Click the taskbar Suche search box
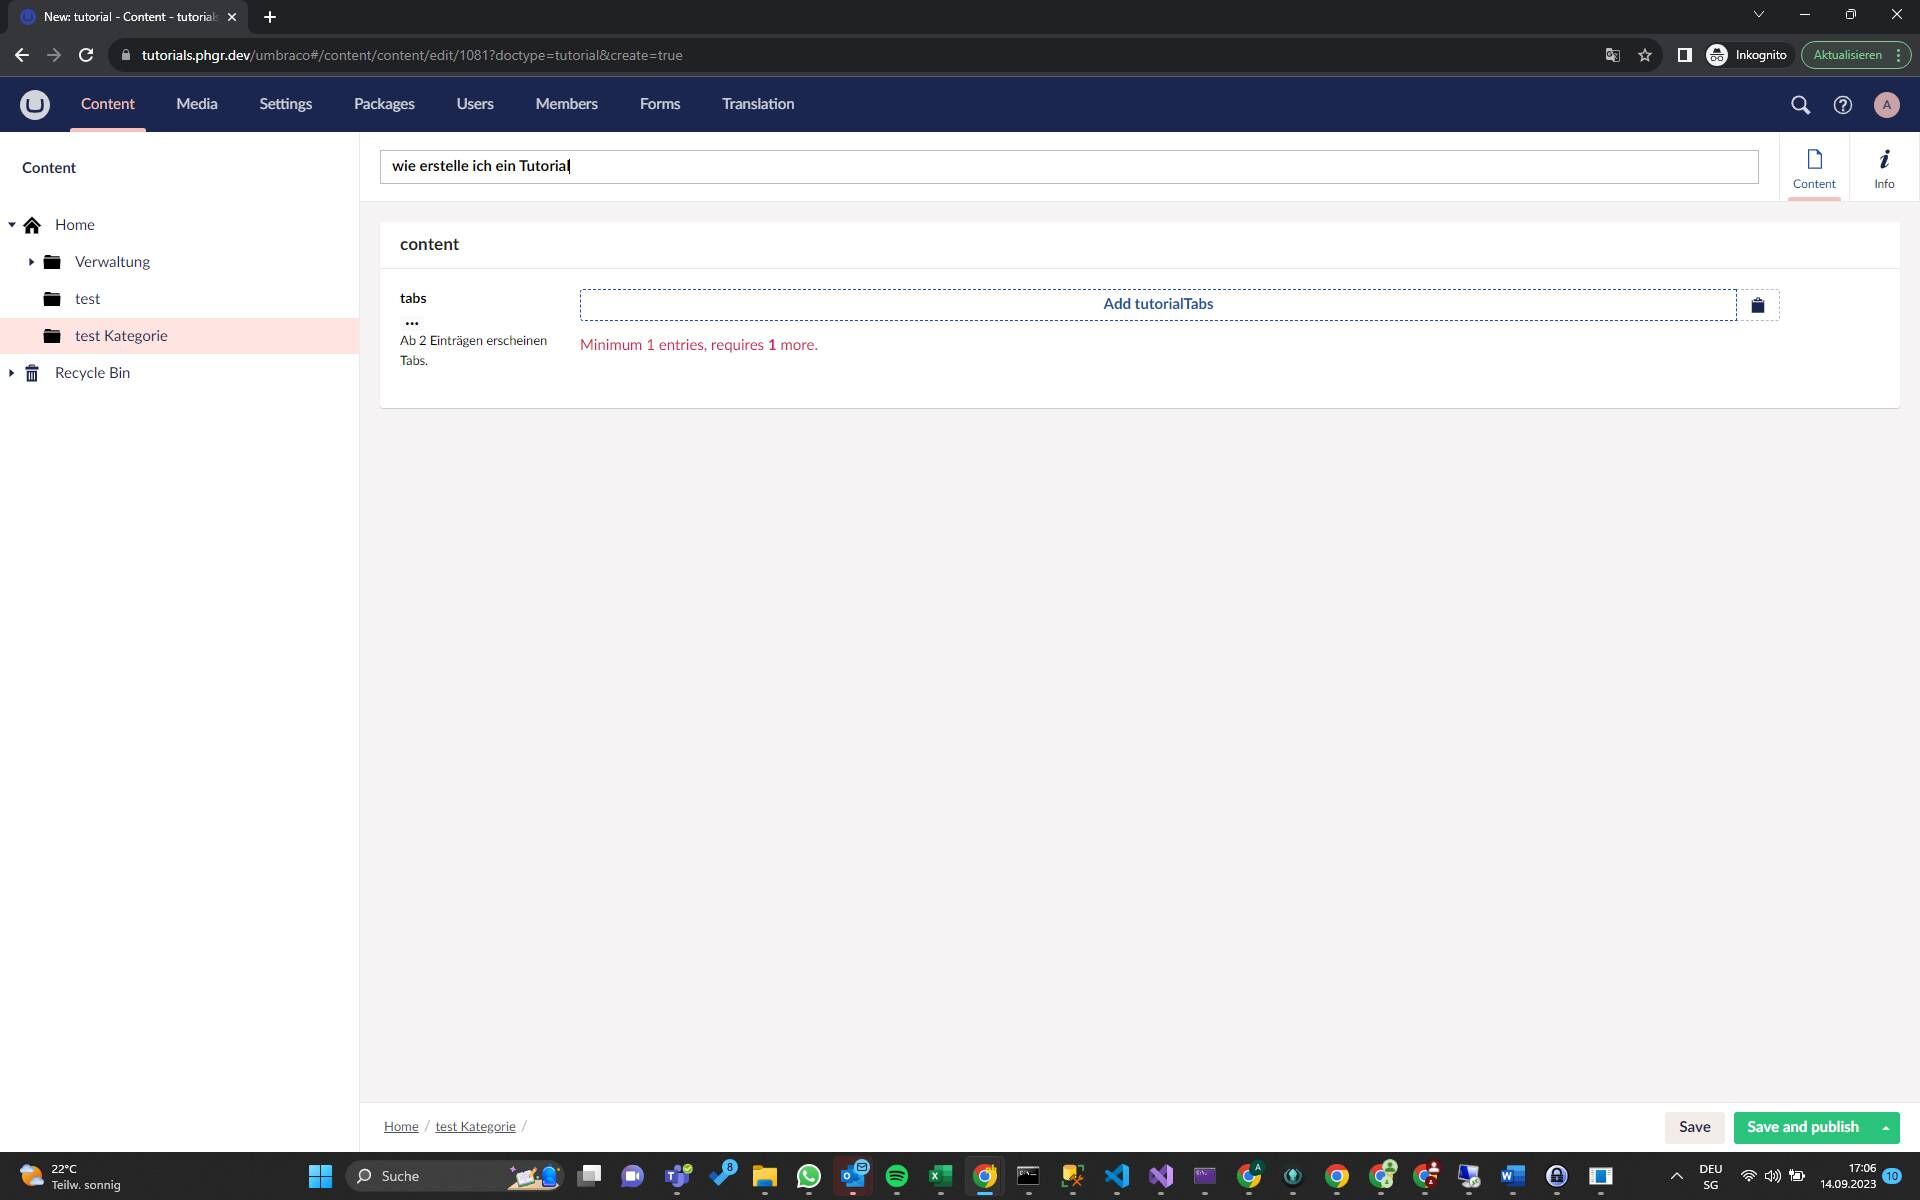 tap(455, 1176)
